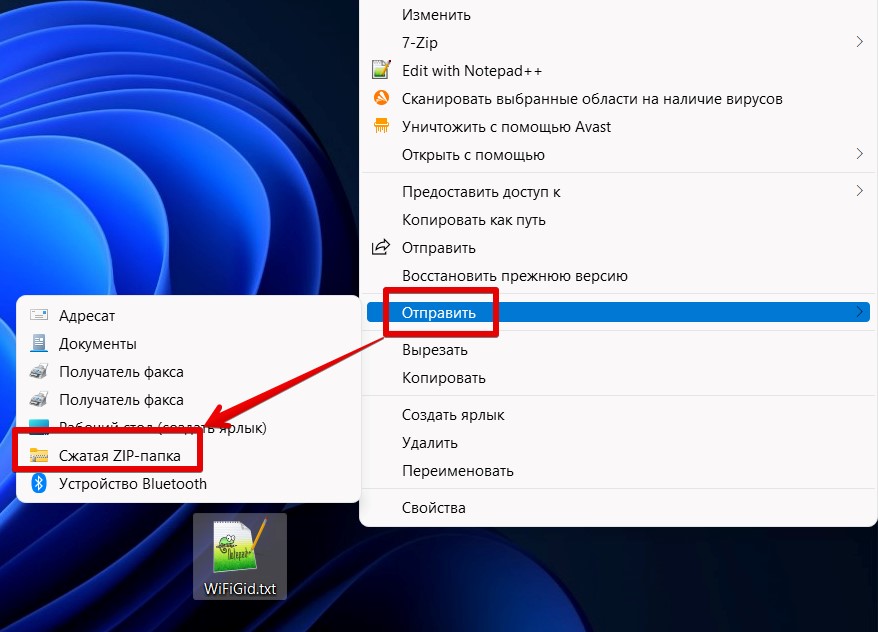Click the compressed ZIP folder icon

(39, 455)
